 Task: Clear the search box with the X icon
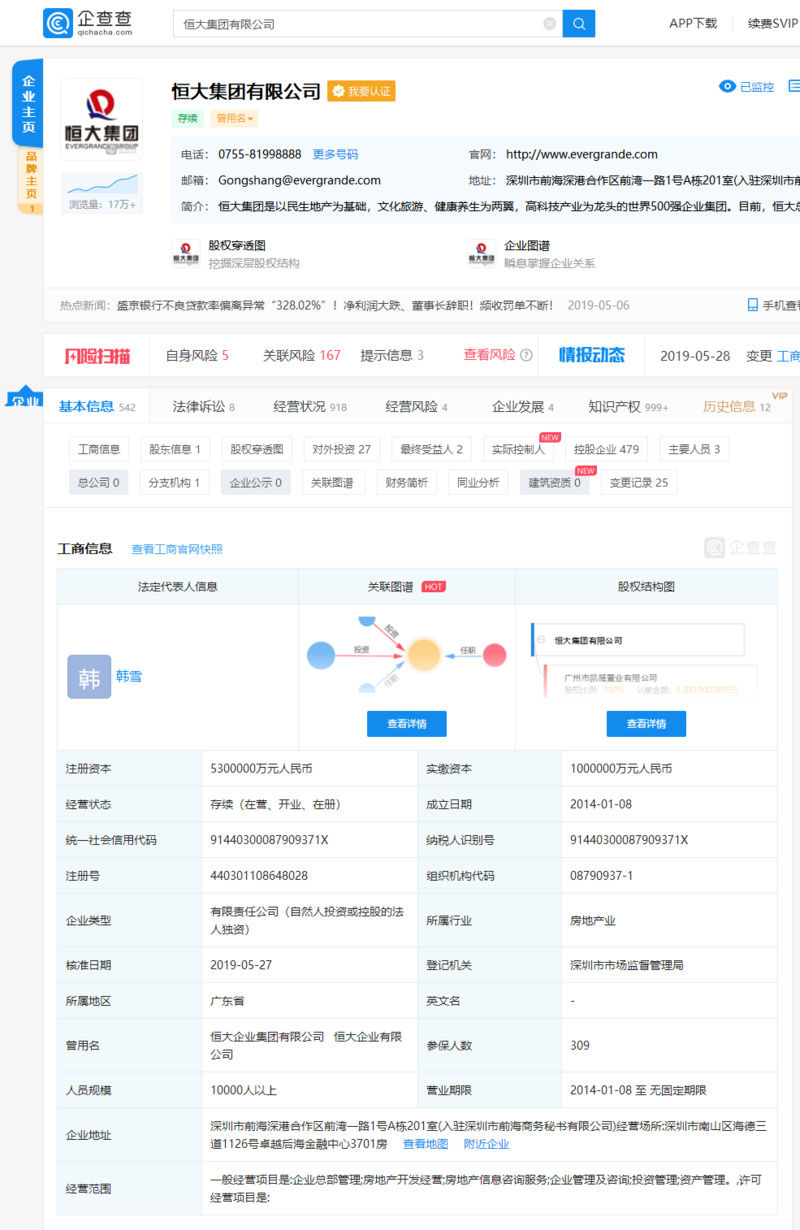point(549,24)
